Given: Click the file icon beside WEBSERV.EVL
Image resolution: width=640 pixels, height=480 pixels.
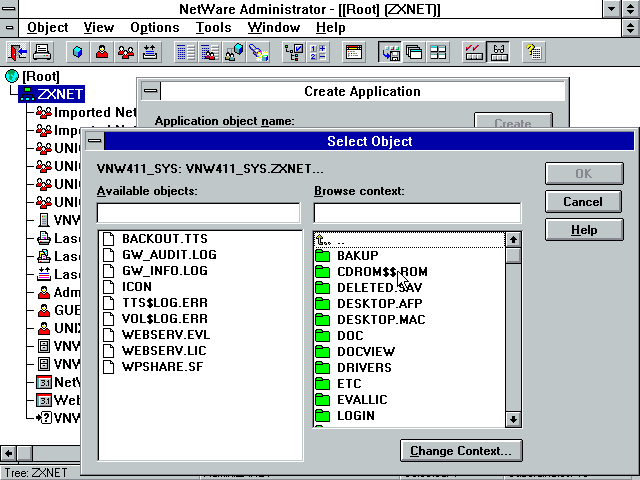Looking at the screenshot, I should pos(109,335).
